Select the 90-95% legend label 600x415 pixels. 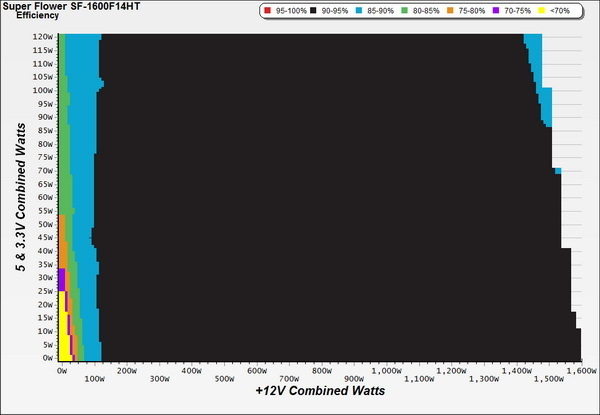[335, 11]
